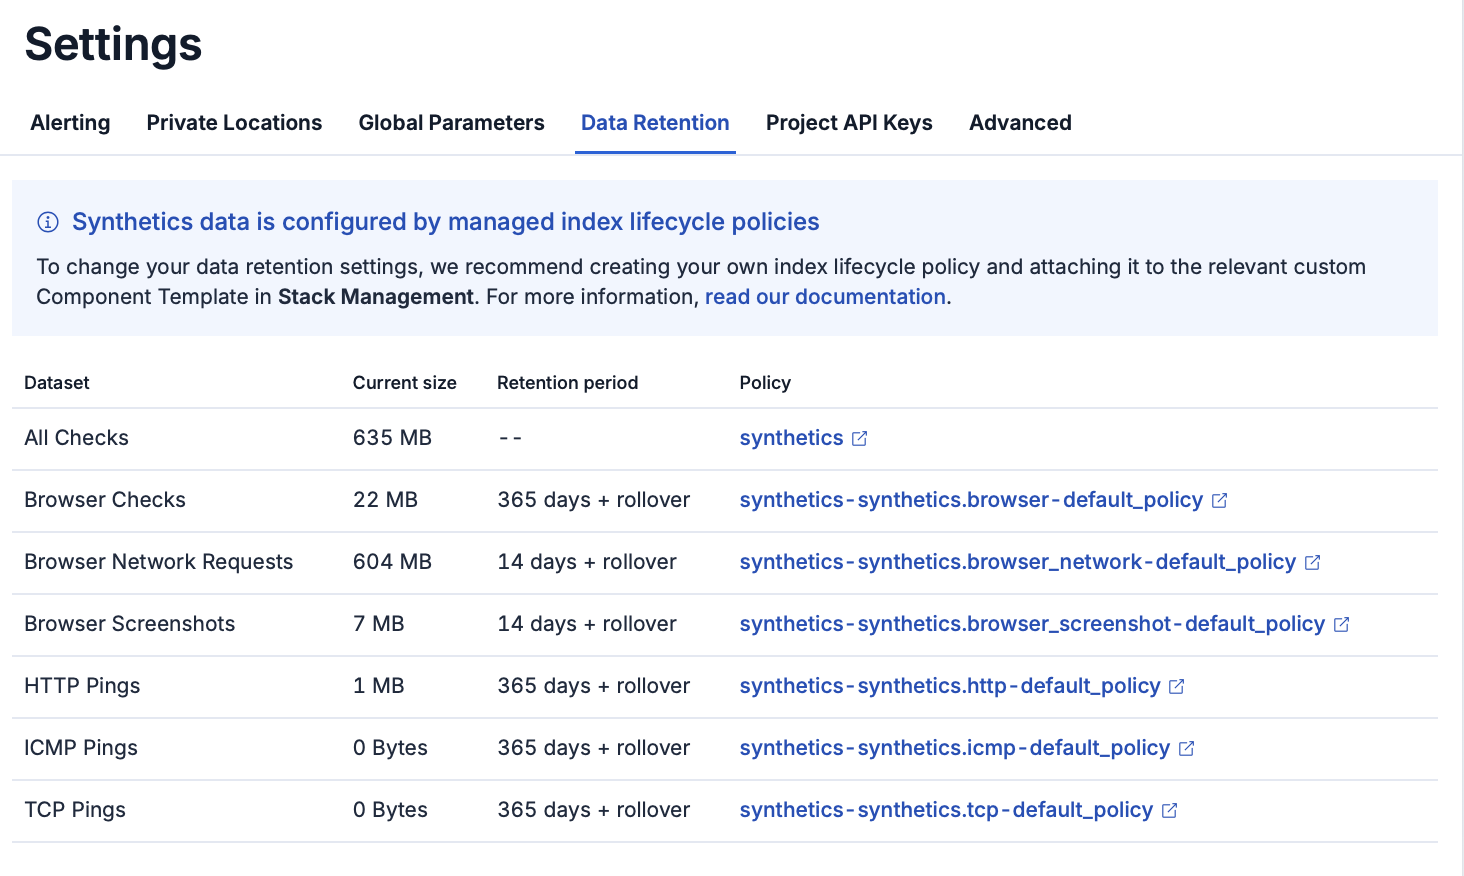Open the Browser Checks retention policy link
The height and width of the screenshot is (876, 1464).
(971, 499)
